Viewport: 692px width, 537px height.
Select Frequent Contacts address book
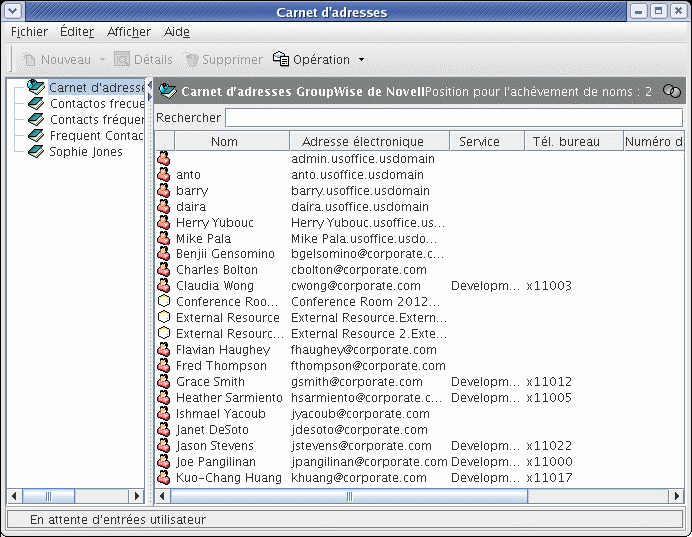point(97,135)
